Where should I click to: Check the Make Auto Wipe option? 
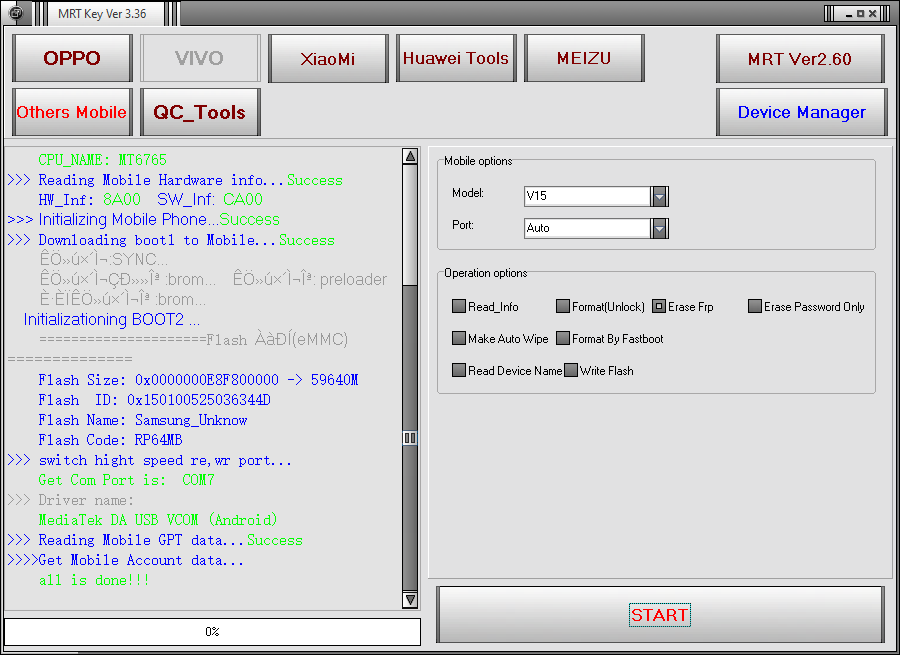[459, 339]
